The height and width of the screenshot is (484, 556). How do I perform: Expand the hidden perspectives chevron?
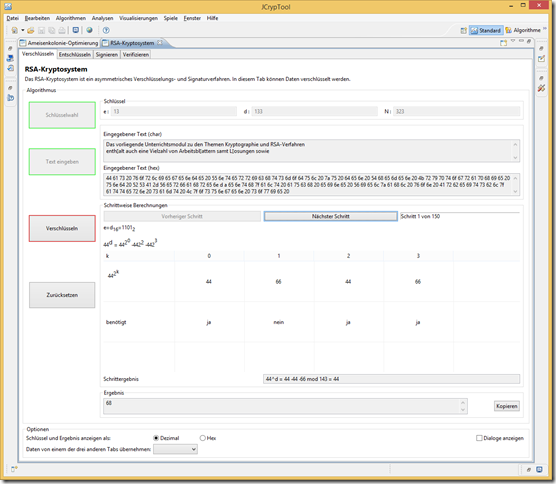pos(545,28)
